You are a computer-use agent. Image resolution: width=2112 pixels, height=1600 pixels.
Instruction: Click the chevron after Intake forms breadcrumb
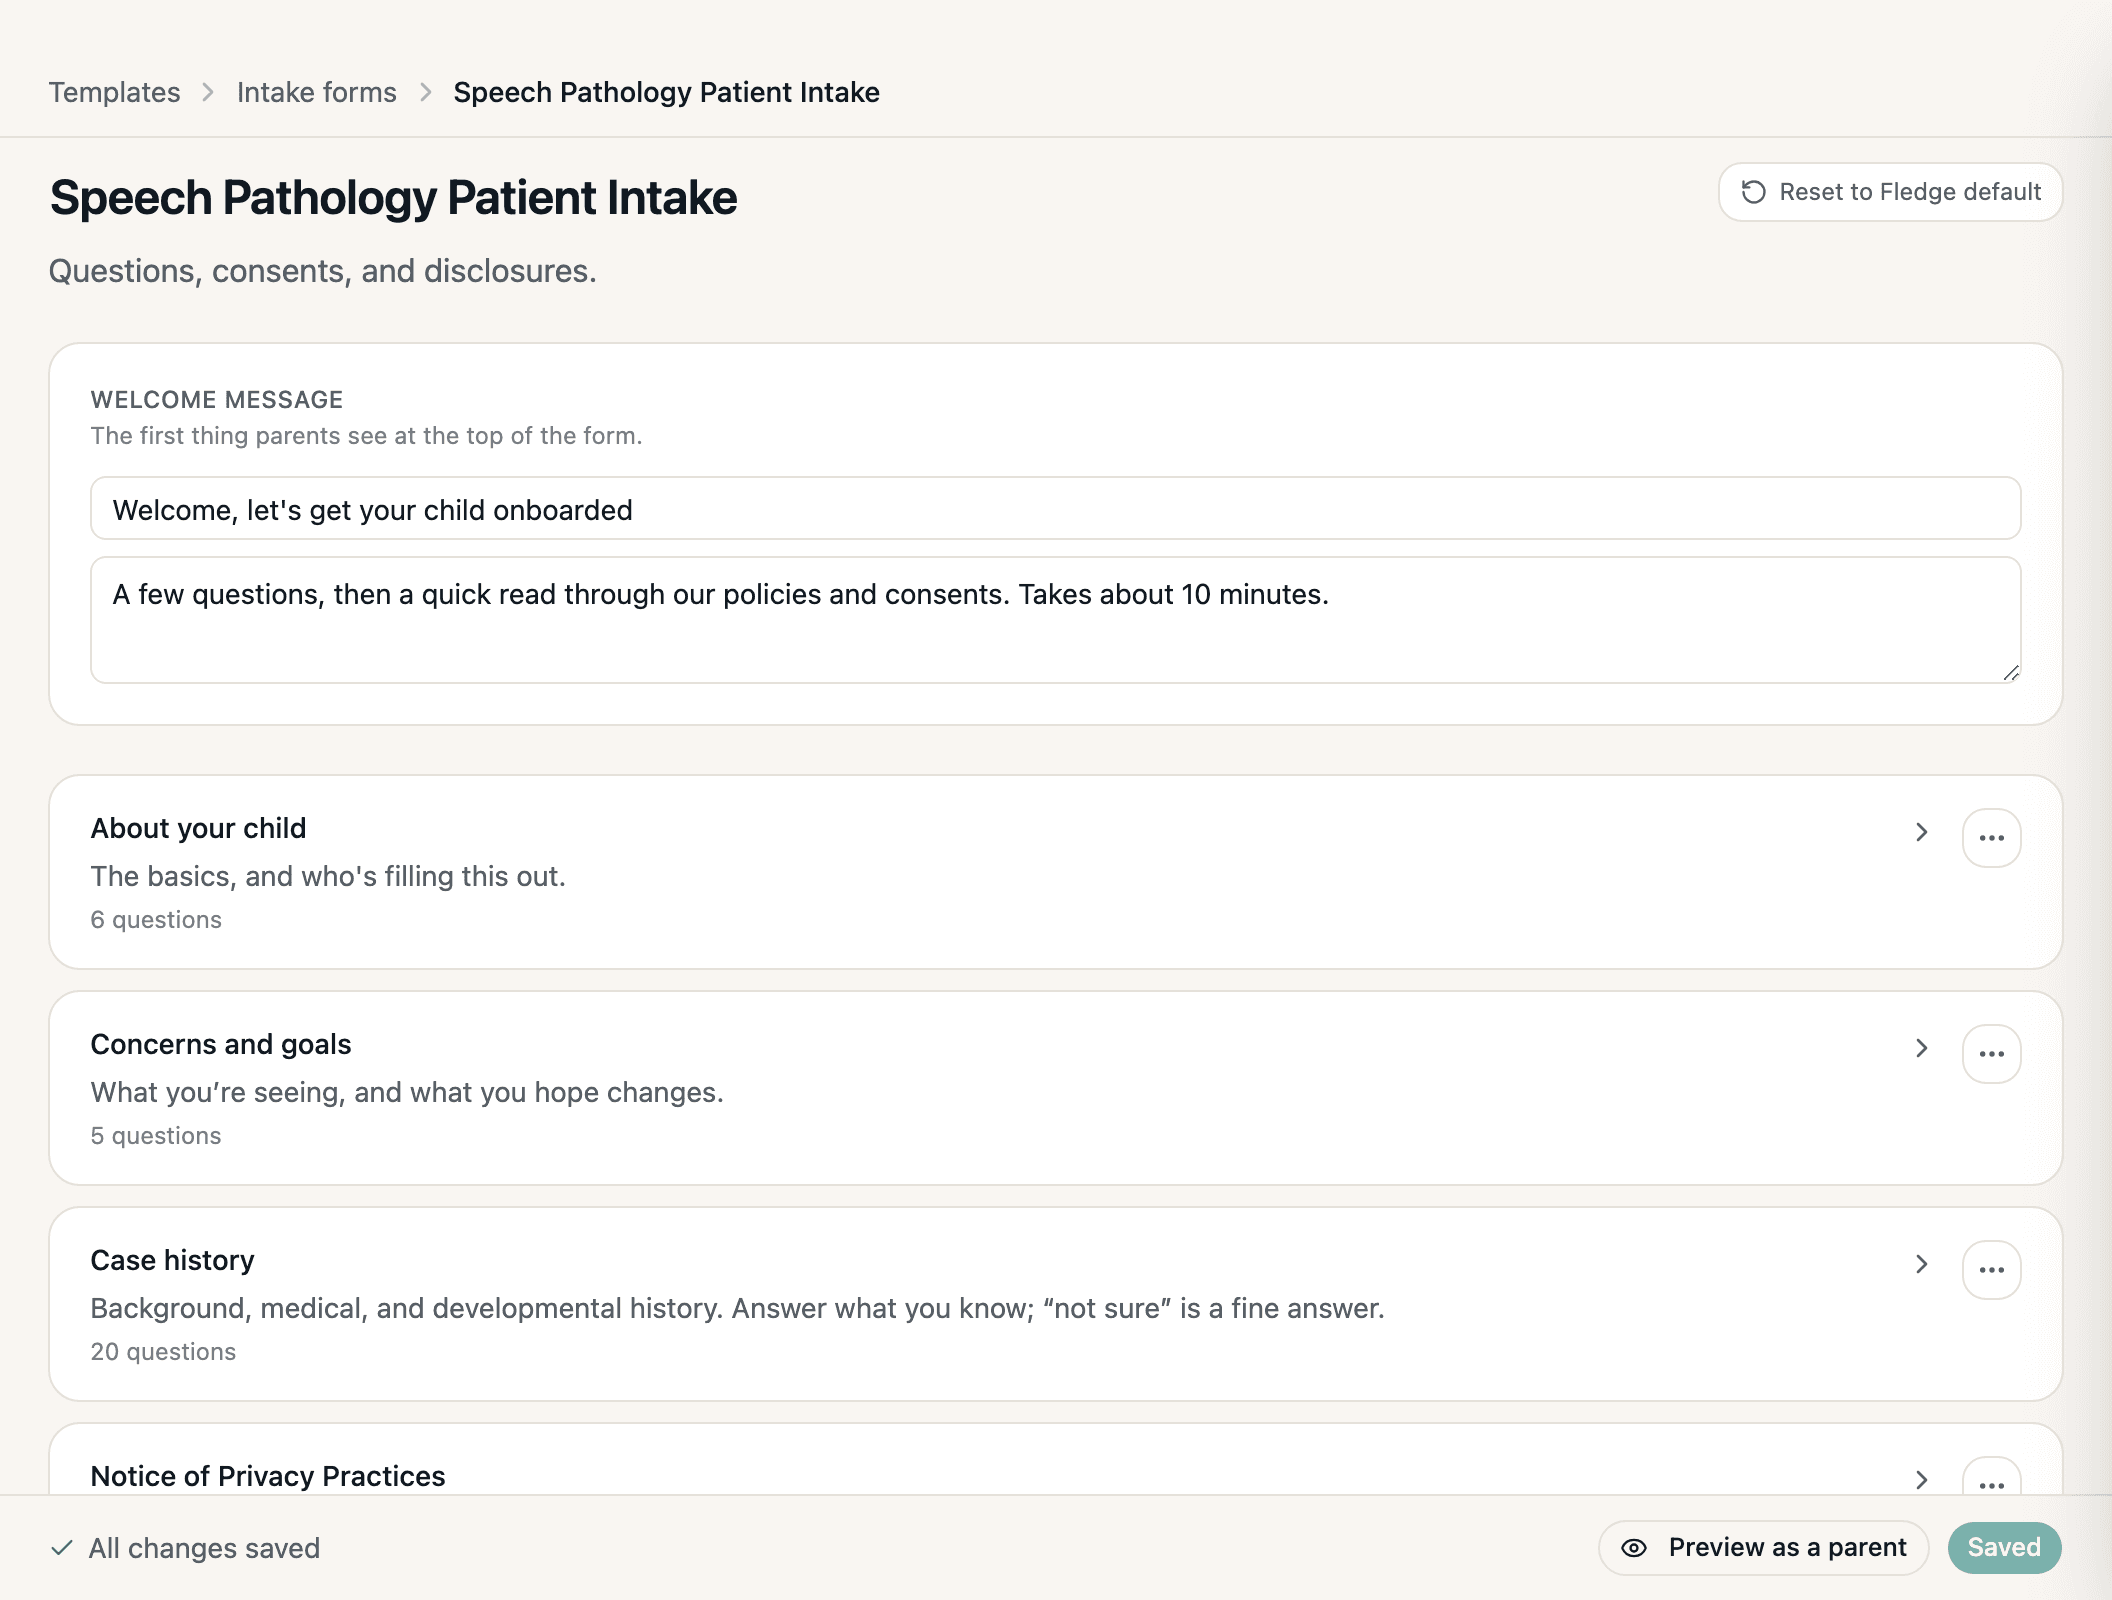click(426, 92)
